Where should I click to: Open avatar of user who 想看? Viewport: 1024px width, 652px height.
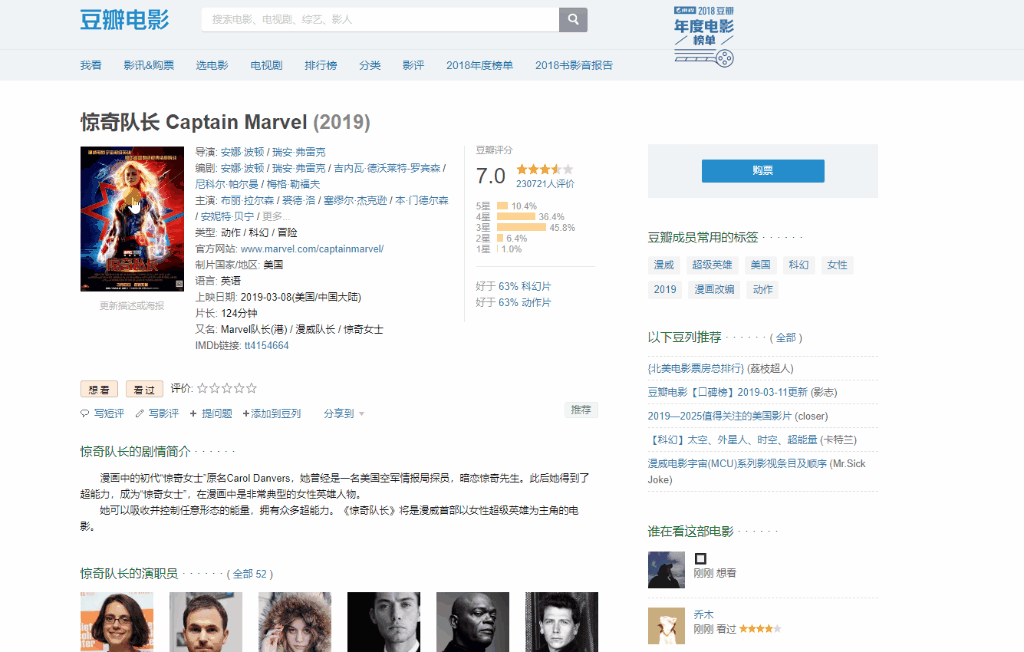666,570
